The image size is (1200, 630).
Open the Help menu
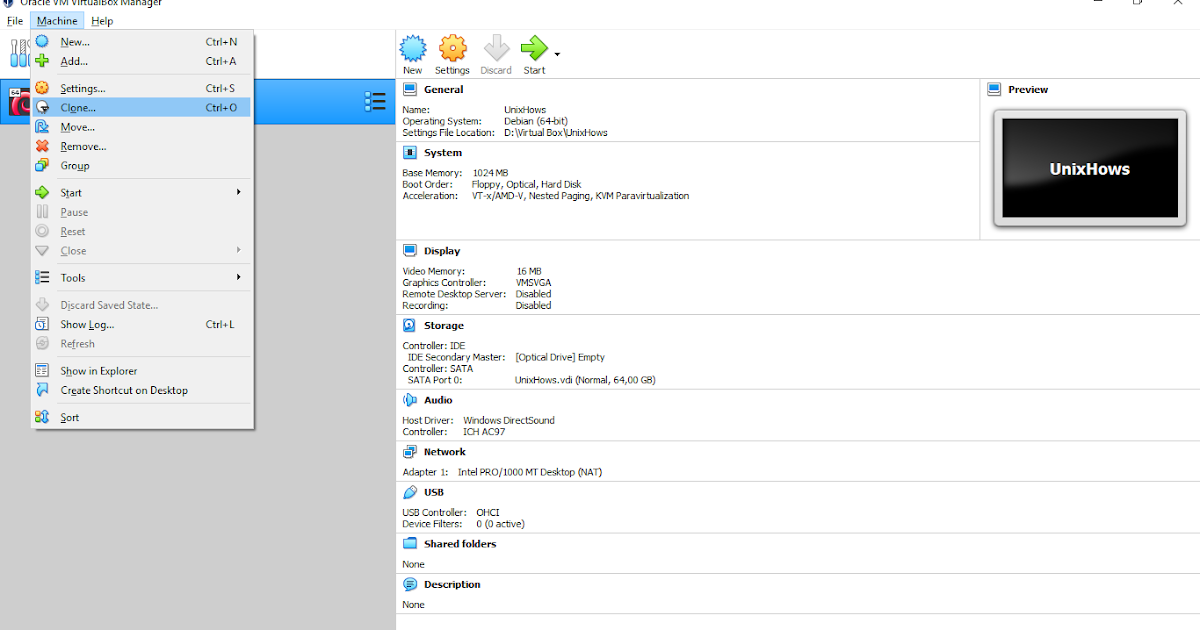[x=101, y=20]
